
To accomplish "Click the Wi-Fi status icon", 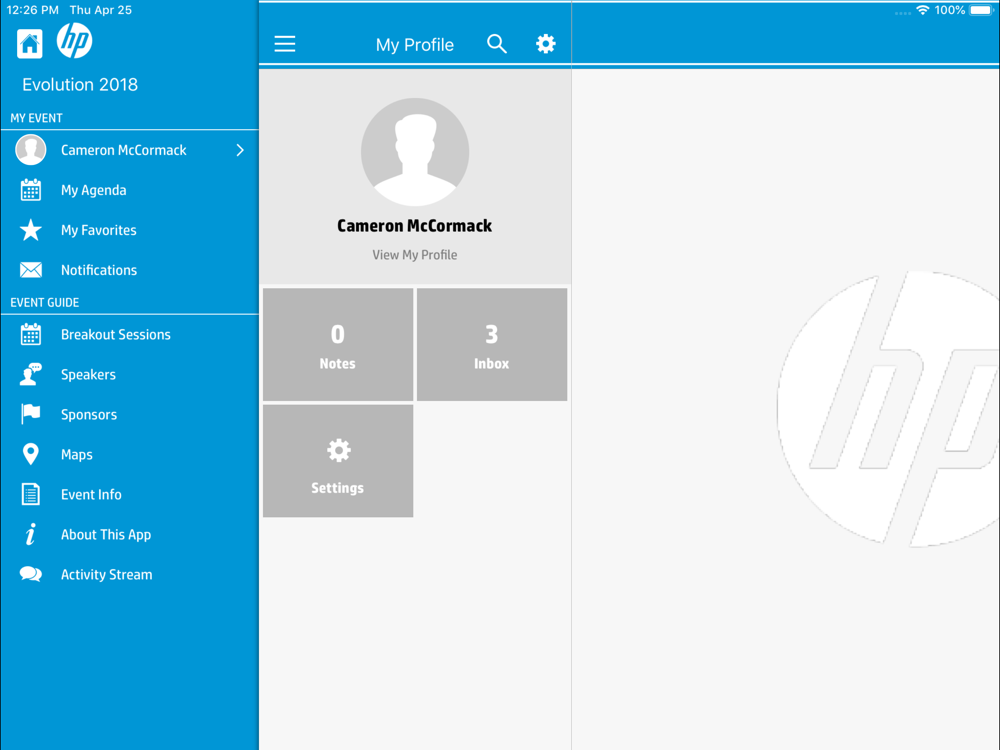I will pos(922,10).
